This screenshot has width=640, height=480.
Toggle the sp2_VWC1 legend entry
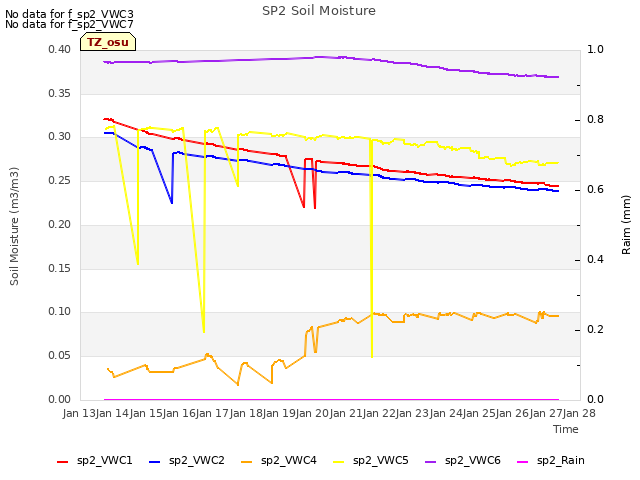click(95, 461)
